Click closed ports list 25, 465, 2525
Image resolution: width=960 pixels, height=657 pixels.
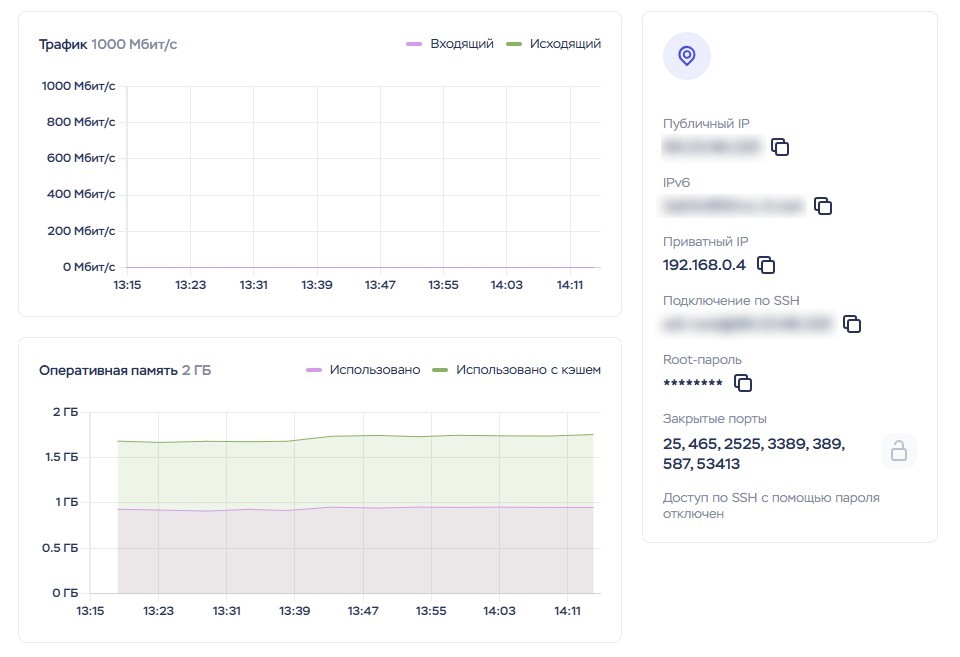tap(754, 454)
